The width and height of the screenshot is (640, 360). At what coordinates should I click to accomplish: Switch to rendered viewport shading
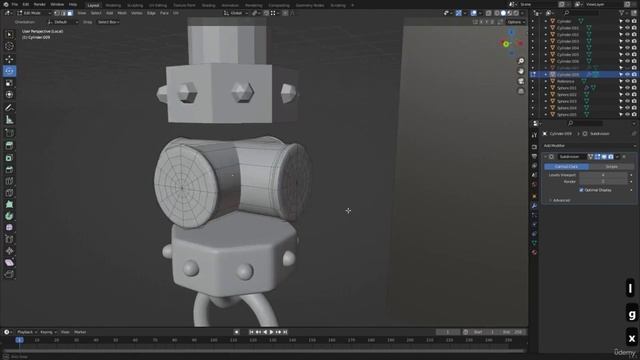tap(516, 13)
